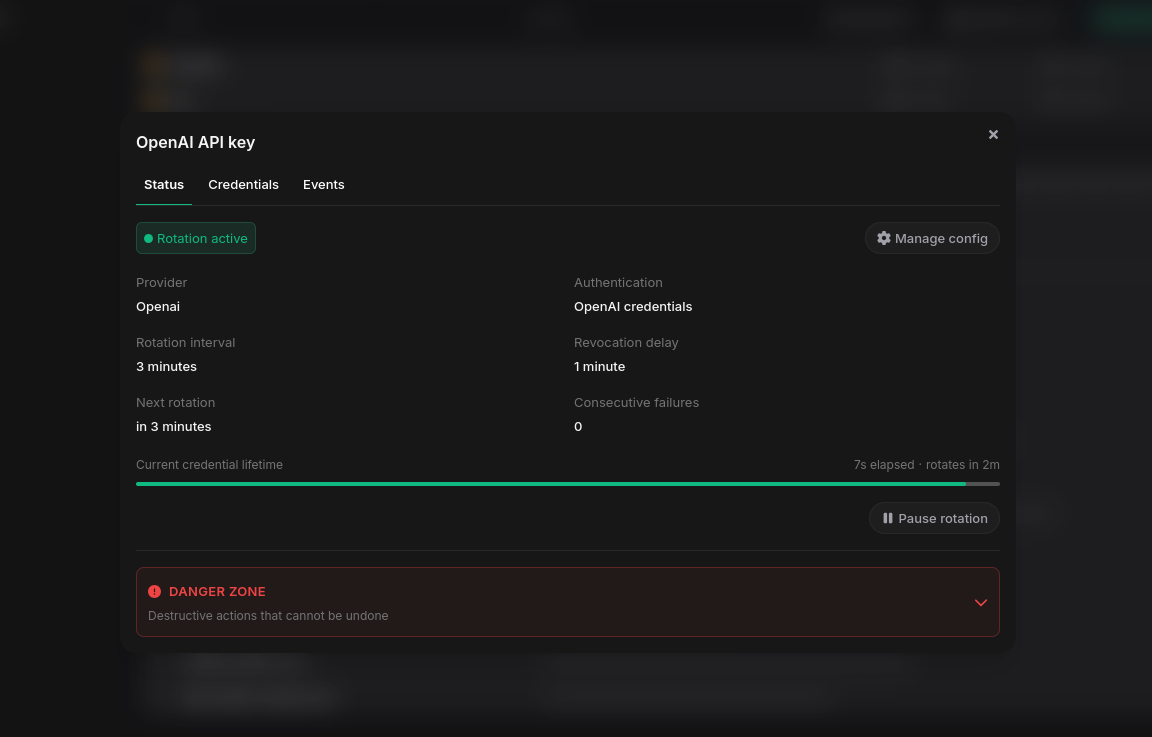Image resolution: width=1152 pixels, height=737 pixels.
Task: Click the 'Provider' label
Action: (162, 283)
